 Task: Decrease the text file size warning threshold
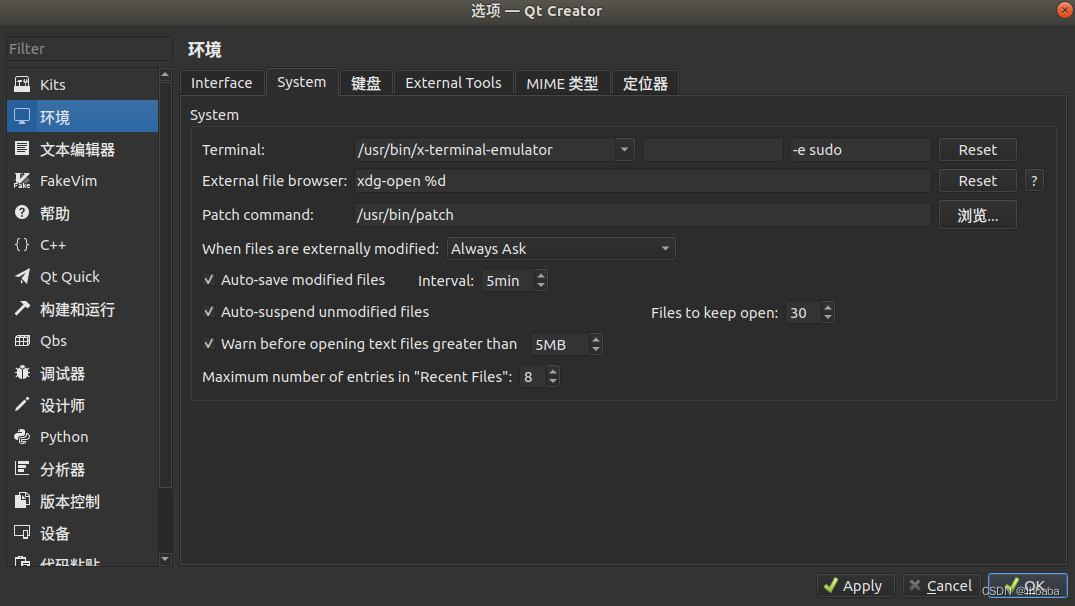(596, 349)
